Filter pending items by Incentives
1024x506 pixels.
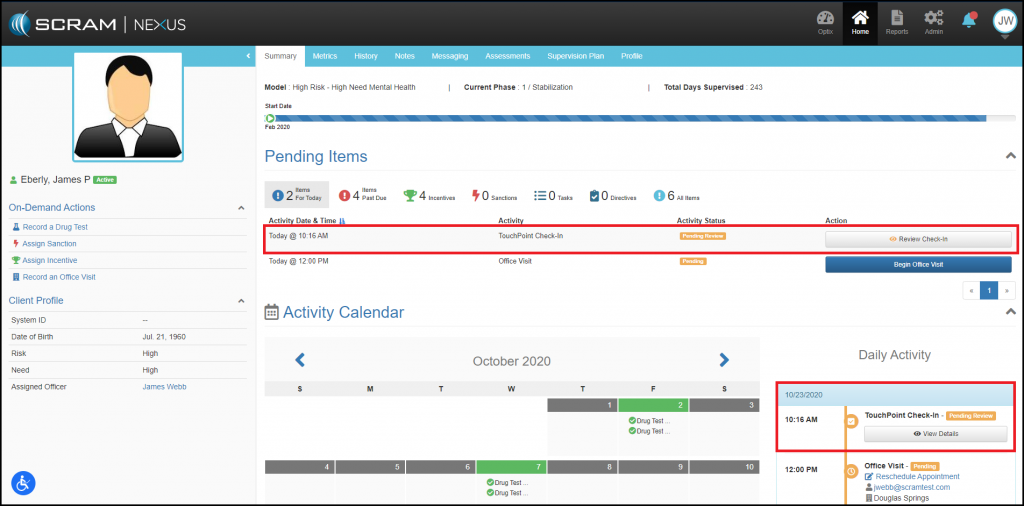tap(429, 196)
